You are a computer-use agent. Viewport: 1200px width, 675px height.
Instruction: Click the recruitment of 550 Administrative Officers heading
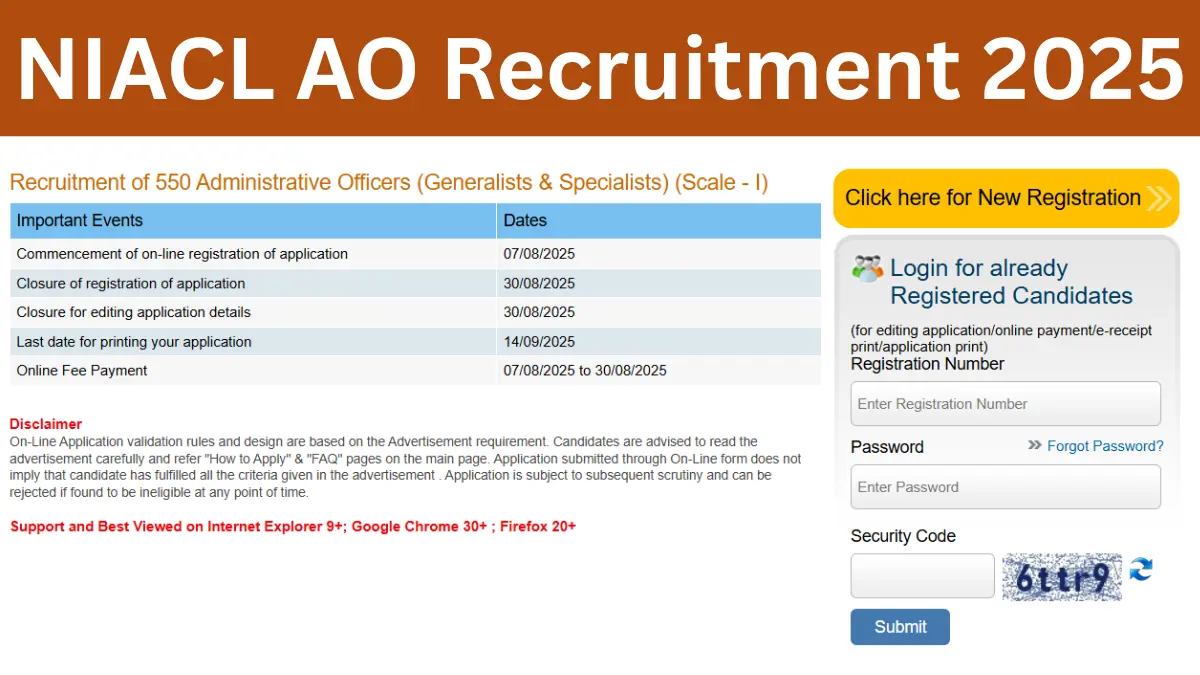pyautogui.click(x=389, y=182)
